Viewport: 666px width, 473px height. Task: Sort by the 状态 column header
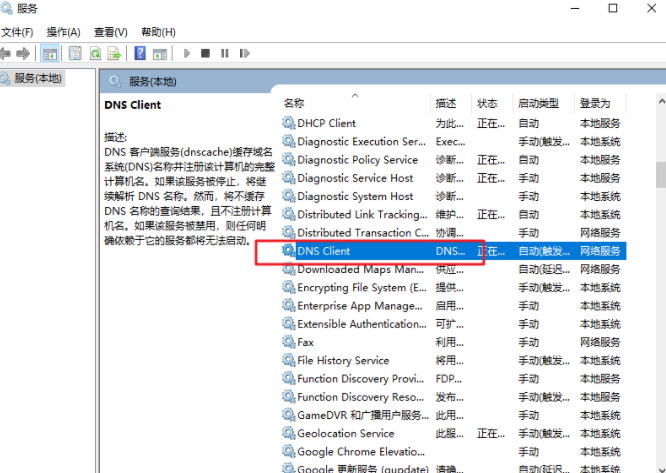[x=487, y=103]
